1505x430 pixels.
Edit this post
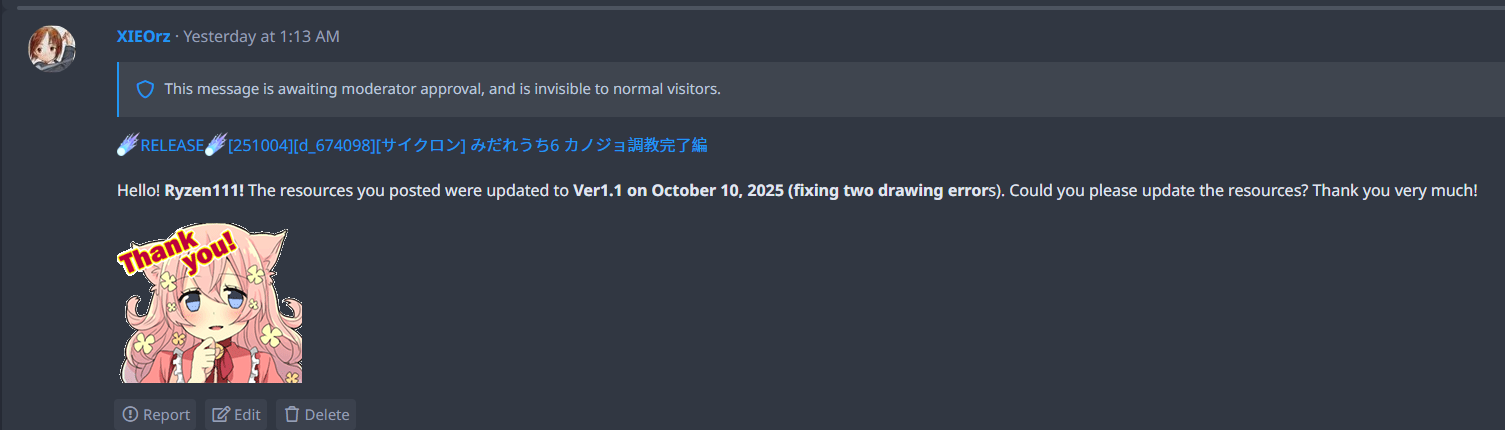[x=237, y=414]
